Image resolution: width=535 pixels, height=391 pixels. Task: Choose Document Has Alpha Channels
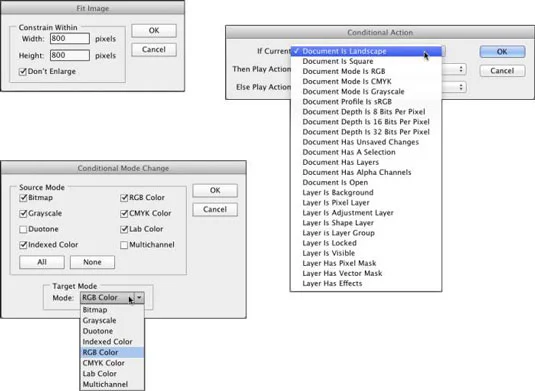pyautogui.click(x=366, y=172)
